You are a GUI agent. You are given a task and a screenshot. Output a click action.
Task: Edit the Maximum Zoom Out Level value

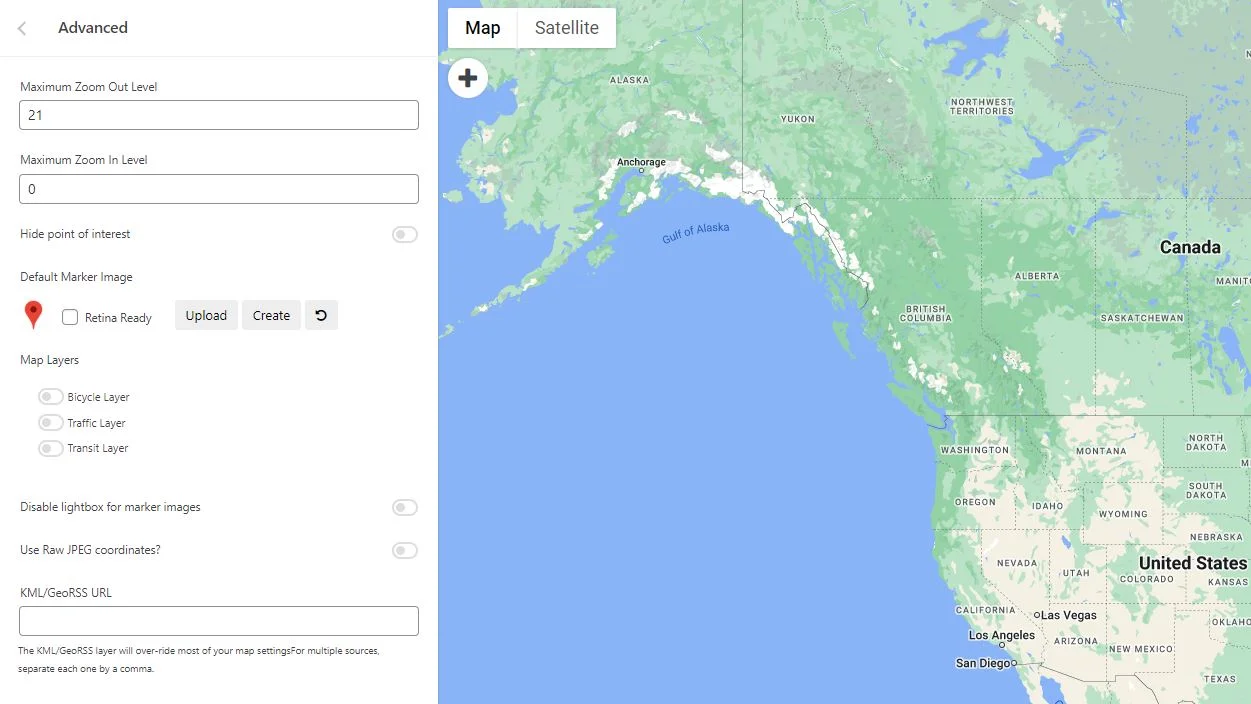pyautogui.click(x=218, y=114)
